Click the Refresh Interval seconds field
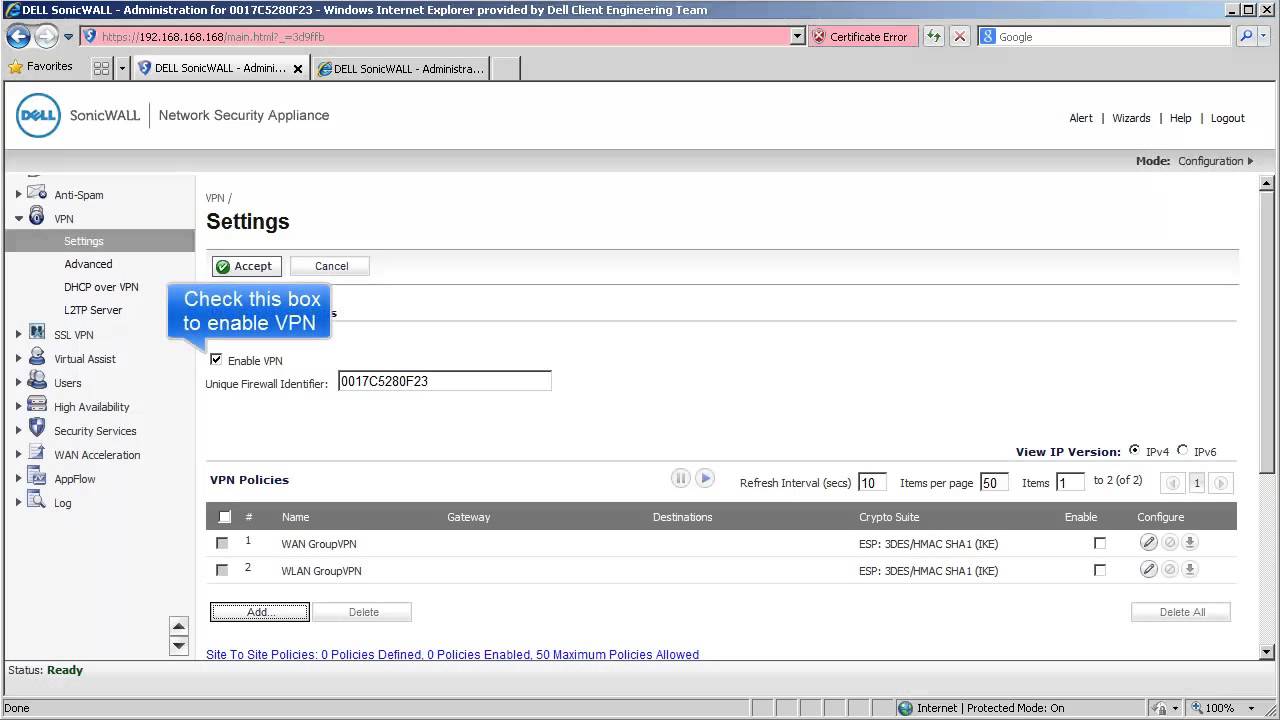 [872, 482]
